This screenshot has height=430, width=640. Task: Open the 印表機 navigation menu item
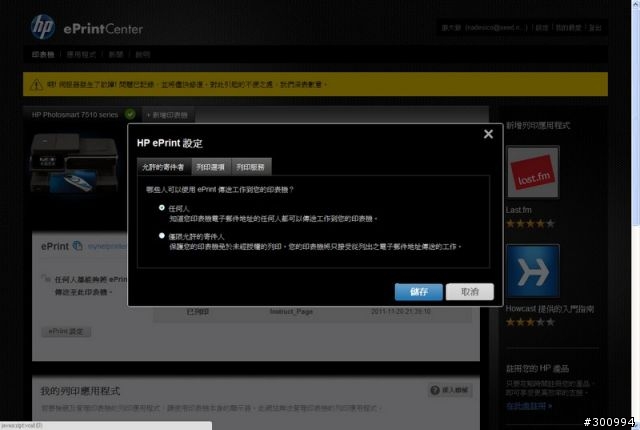(x=43, y=54)
